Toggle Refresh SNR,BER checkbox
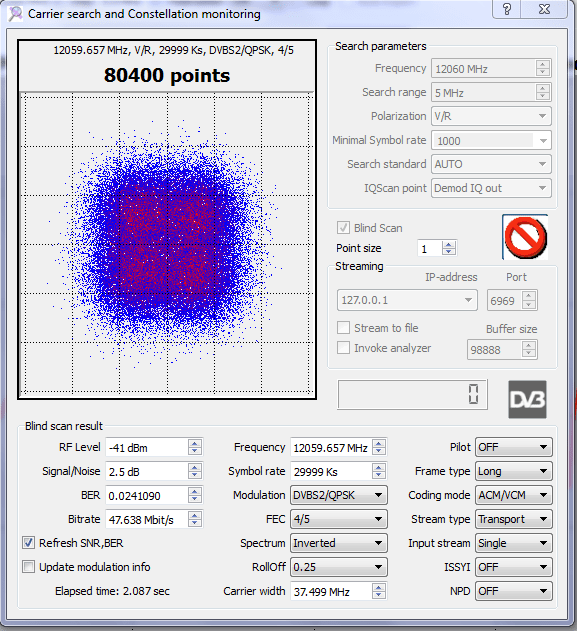577x631 pixels. [x=29, y=543]
